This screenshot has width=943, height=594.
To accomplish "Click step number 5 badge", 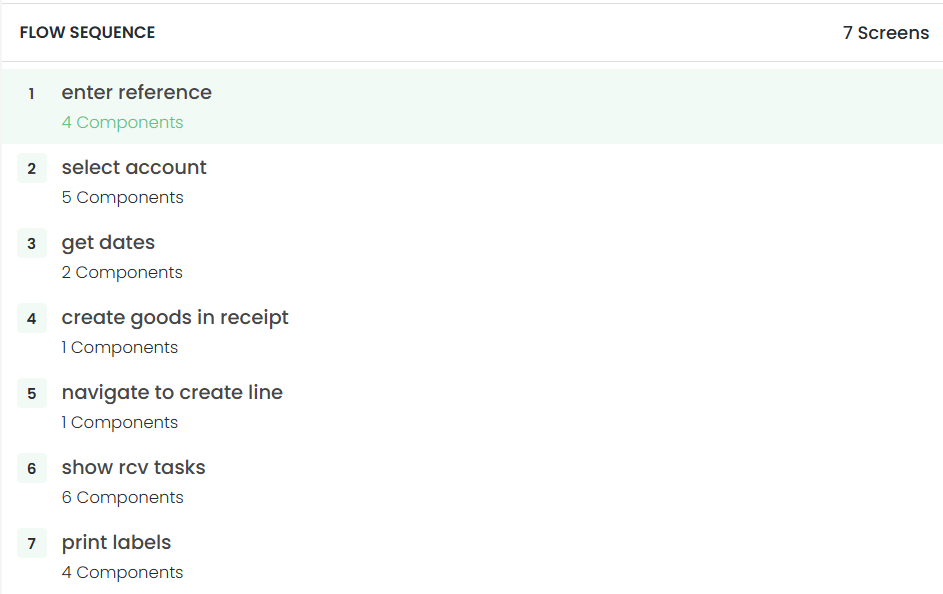I will pos(32,394).
